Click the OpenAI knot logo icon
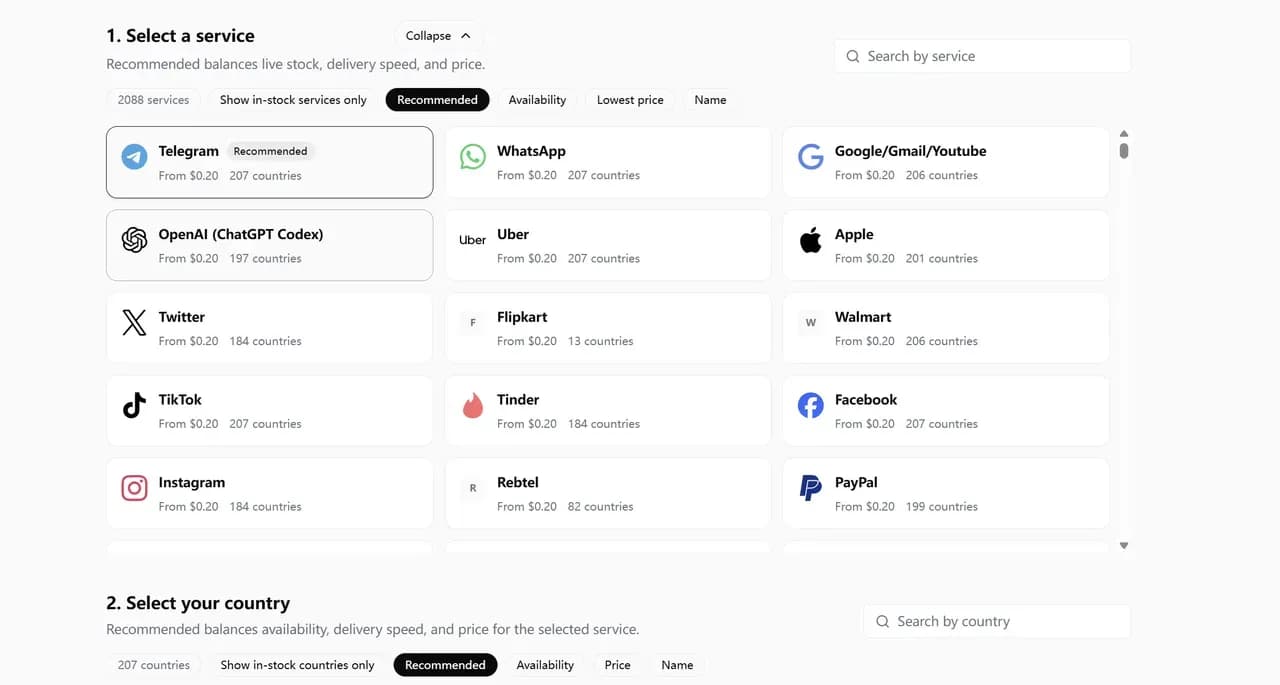The height and width of the screenshot is (685, 1280). pos(134,239)
